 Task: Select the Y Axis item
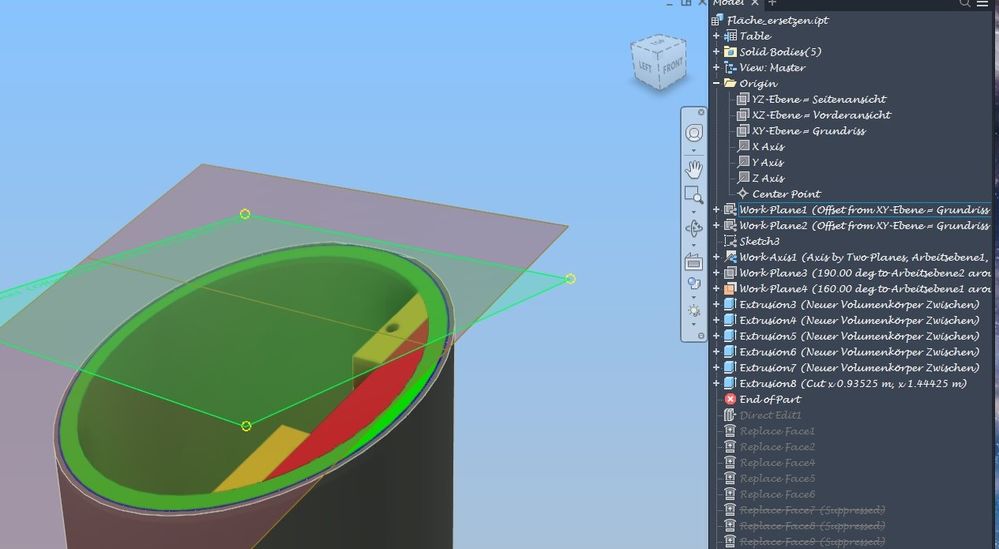[768, 162]
